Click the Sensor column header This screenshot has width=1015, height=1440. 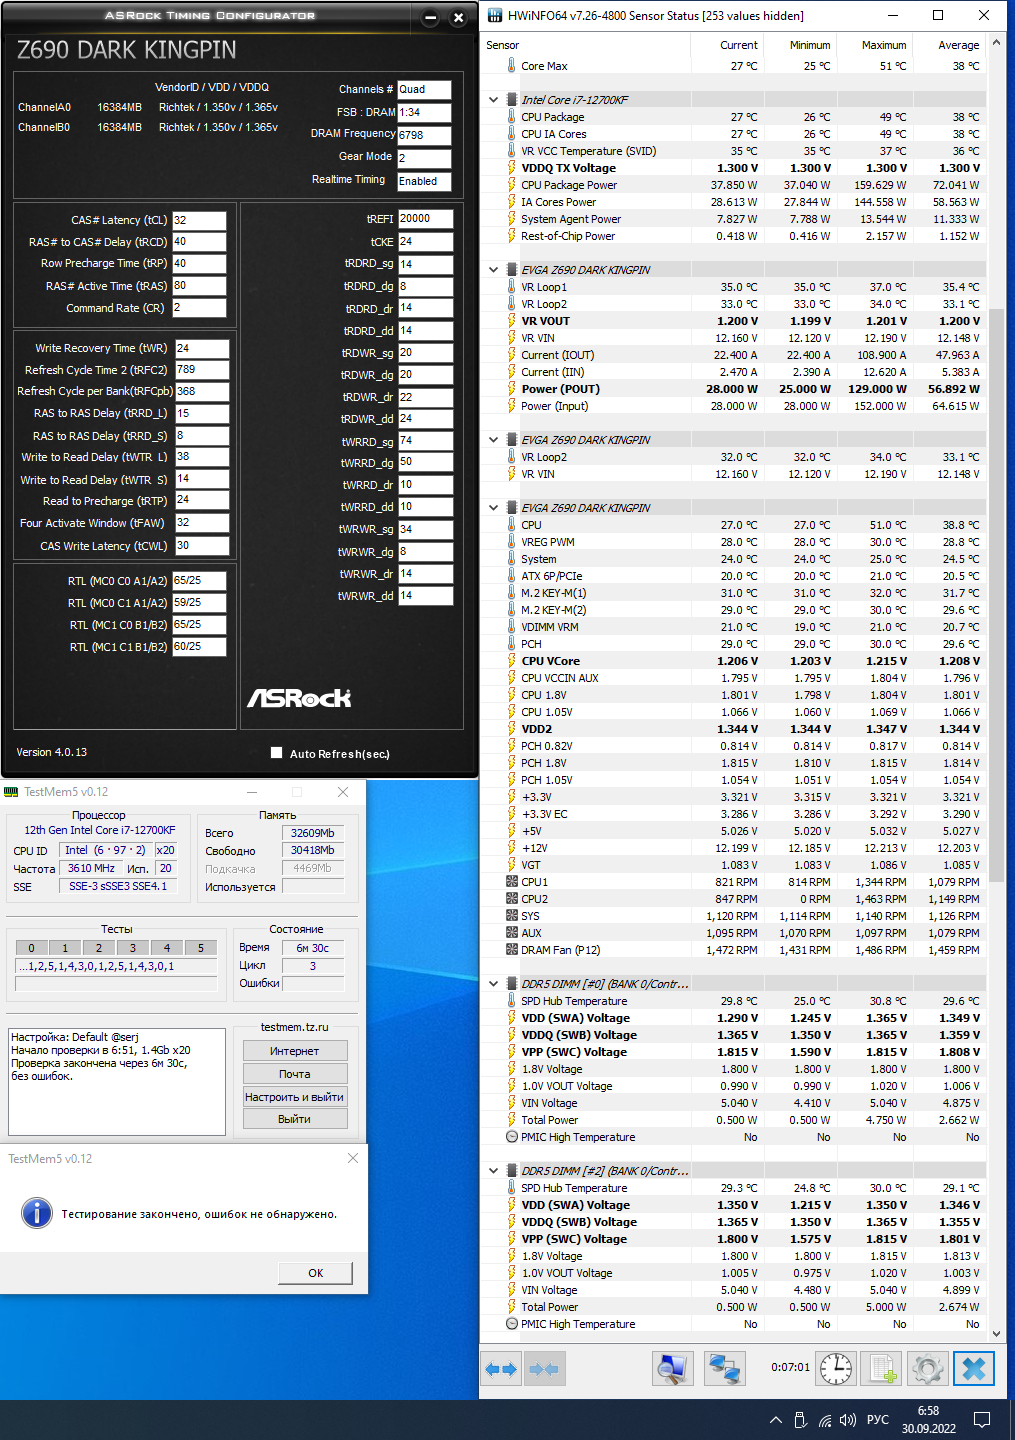[x=585, y=45]
